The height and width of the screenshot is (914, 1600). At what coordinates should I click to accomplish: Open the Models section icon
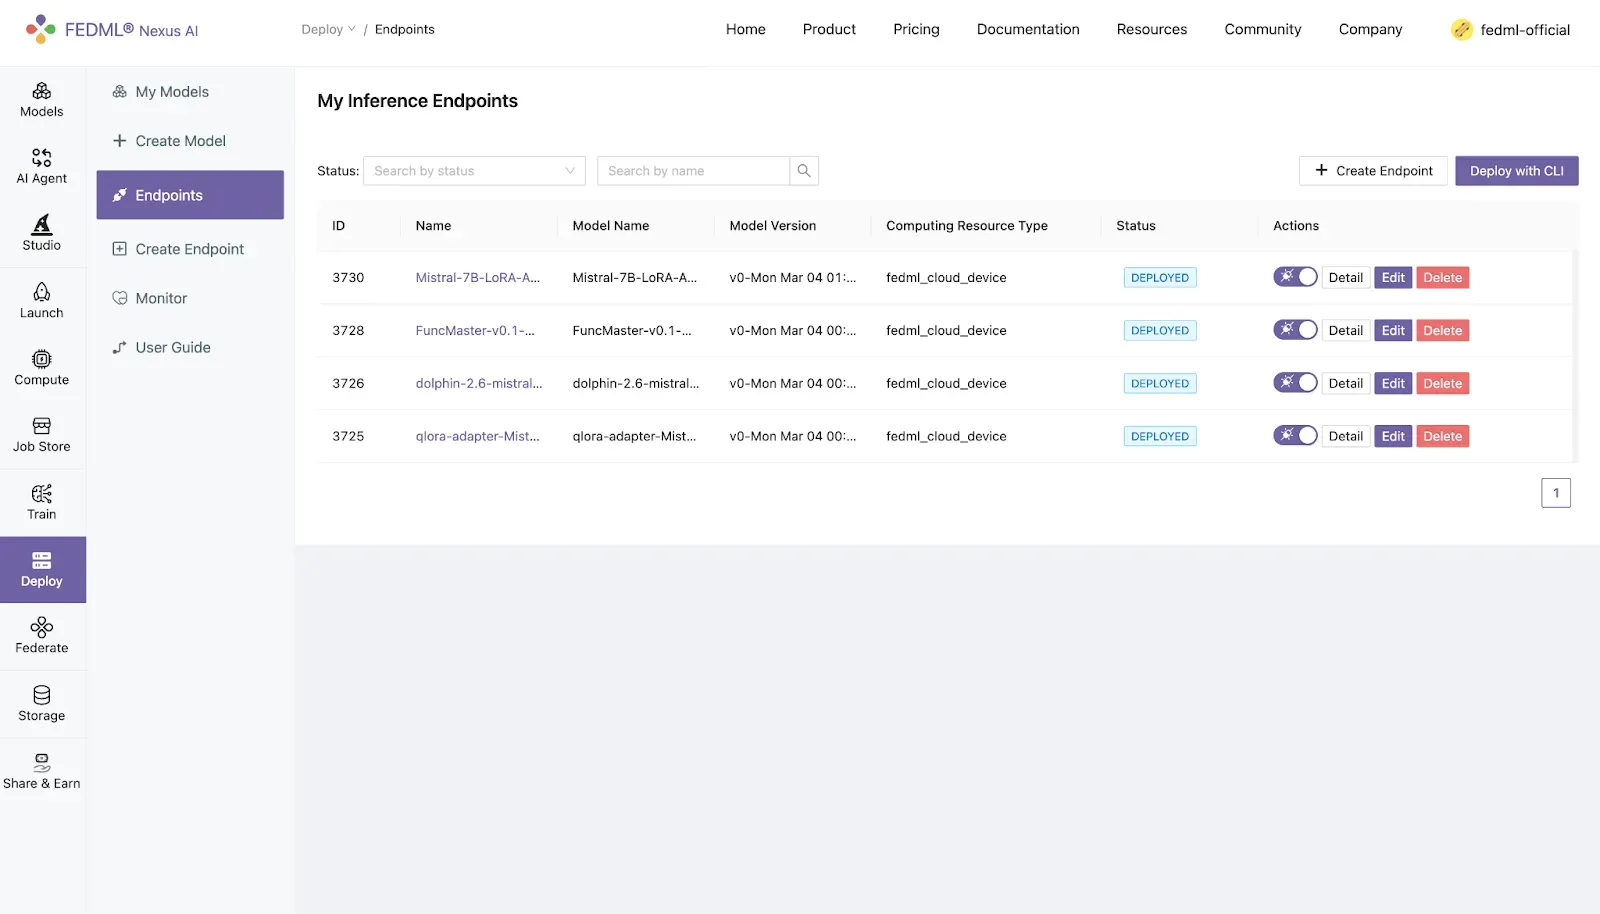42,91
